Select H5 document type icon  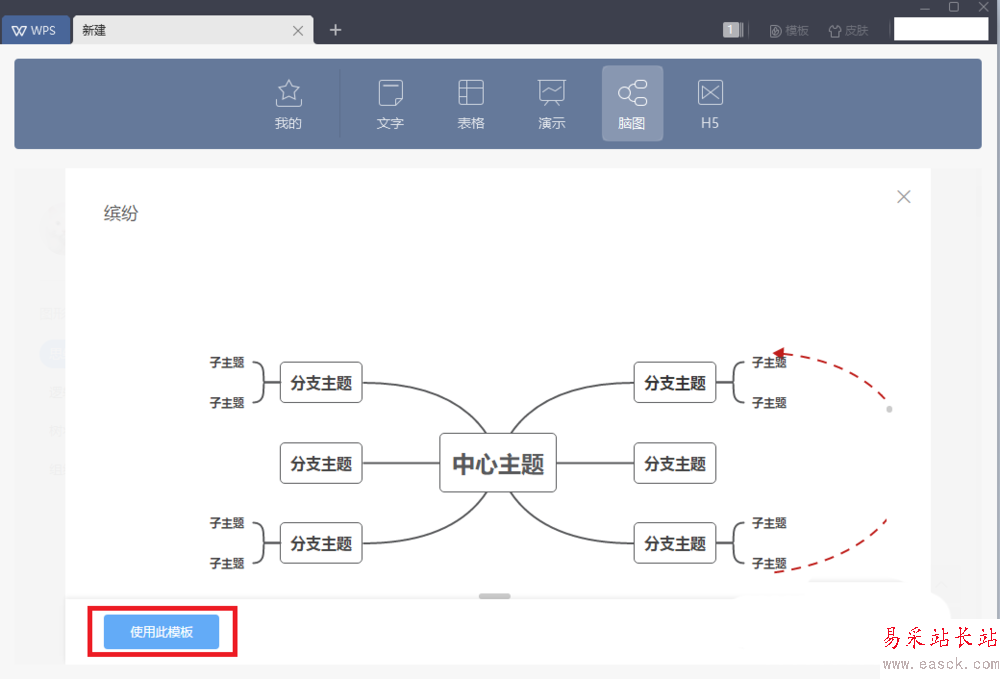coord(710,105)
